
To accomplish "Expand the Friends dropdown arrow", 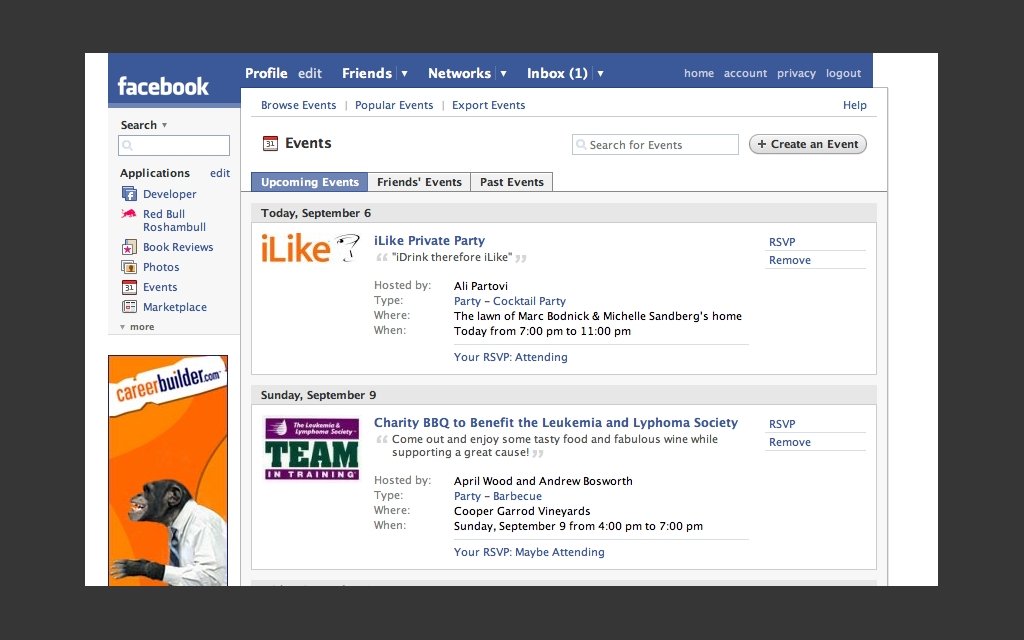I will (x=404, y=73).
